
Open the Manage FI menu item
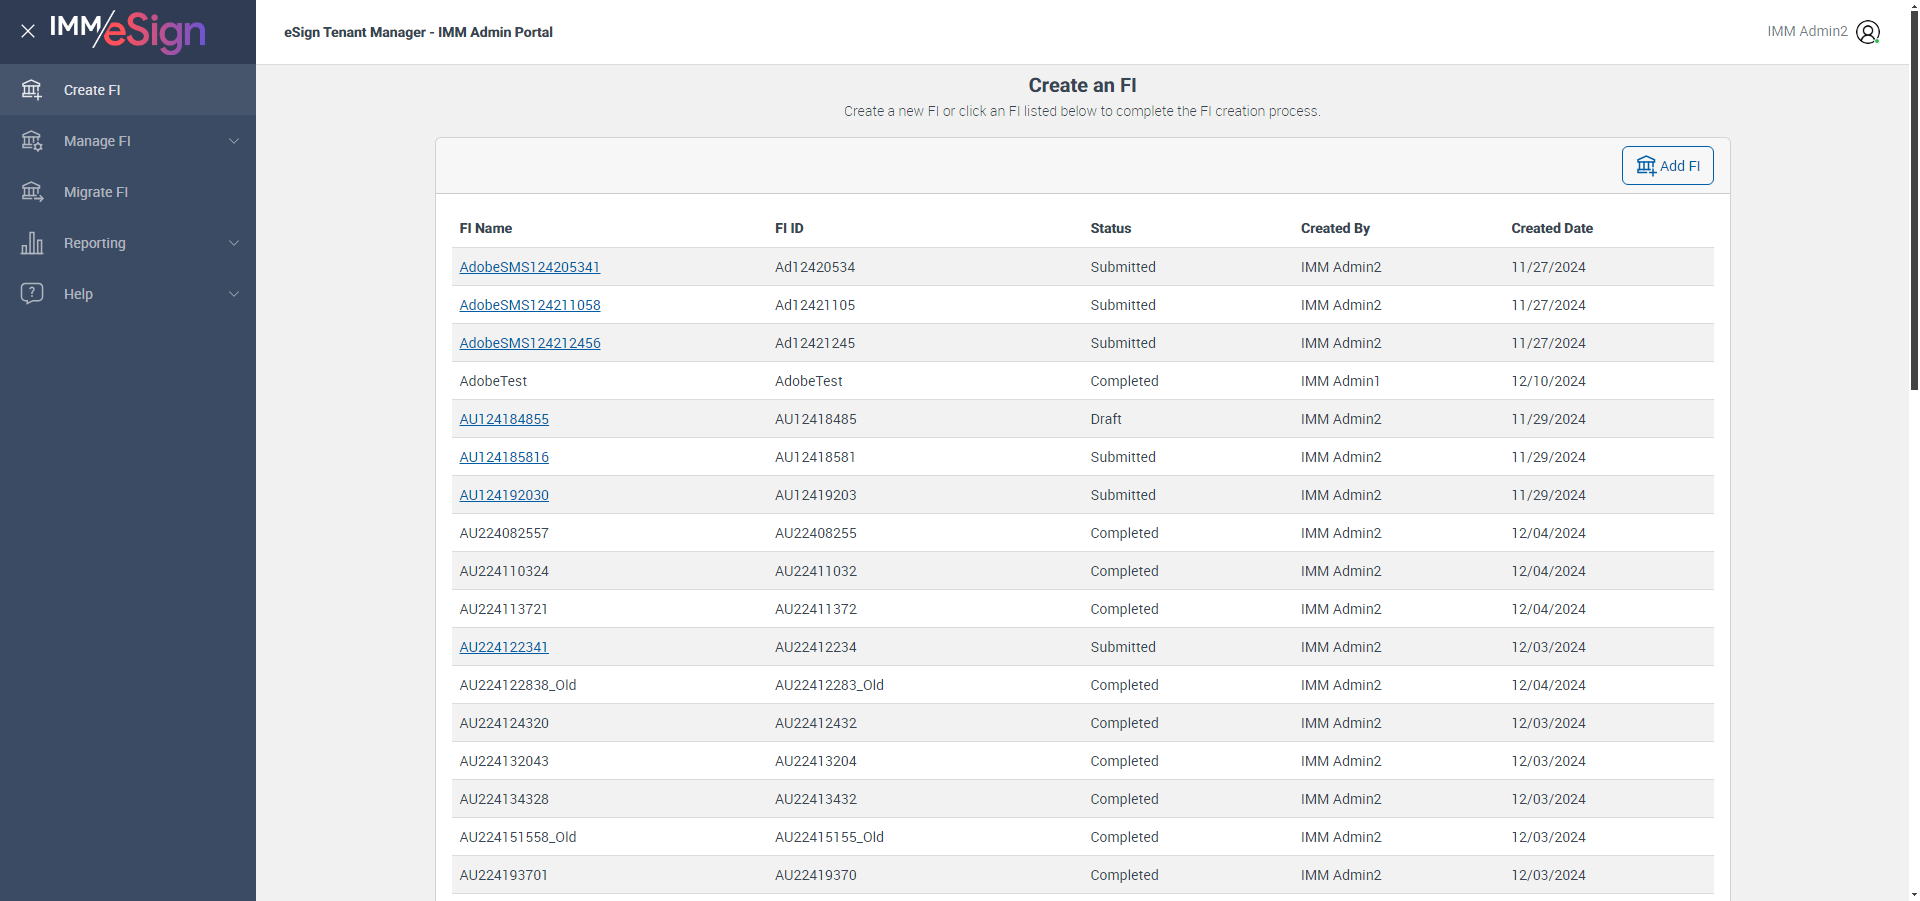(x=128, y=141)
